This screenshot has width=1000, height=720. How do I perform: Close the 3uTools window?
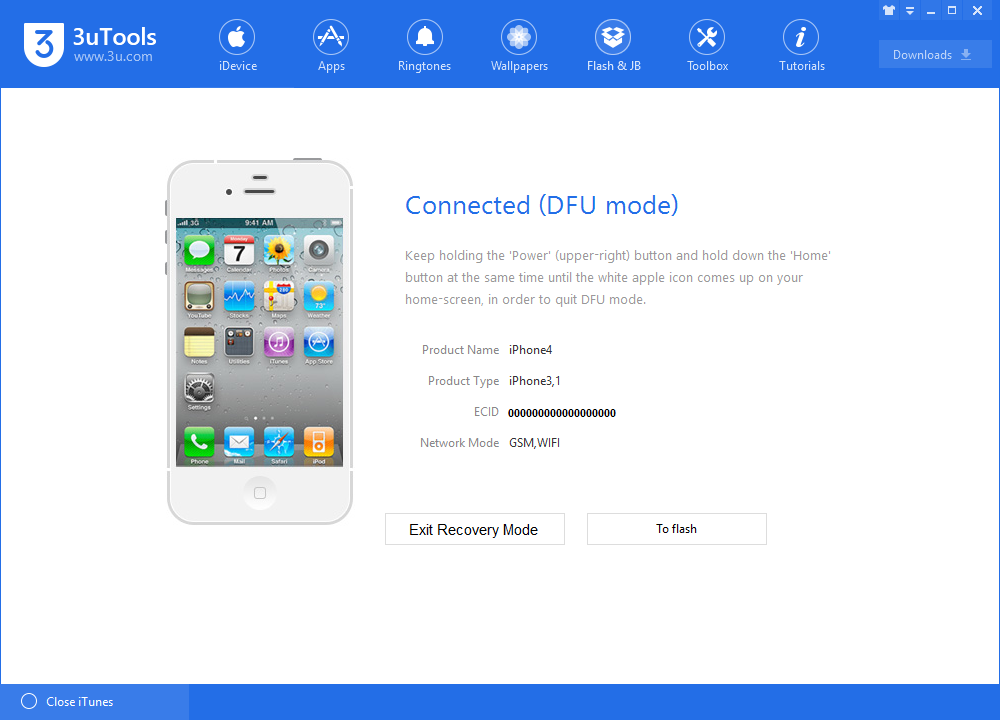pyautogui.click(x=977, y=10)
